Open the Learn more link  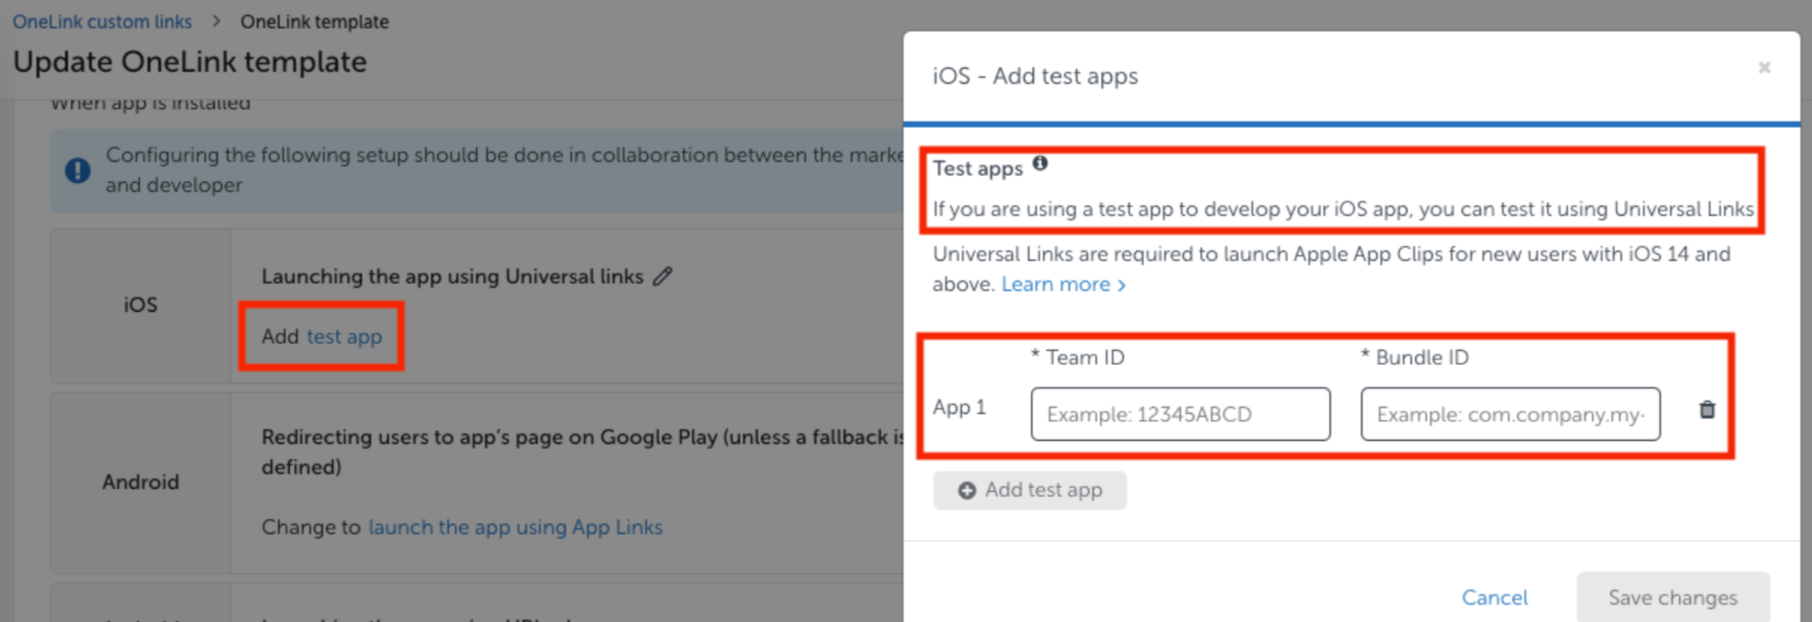[x=1063, y=285]
